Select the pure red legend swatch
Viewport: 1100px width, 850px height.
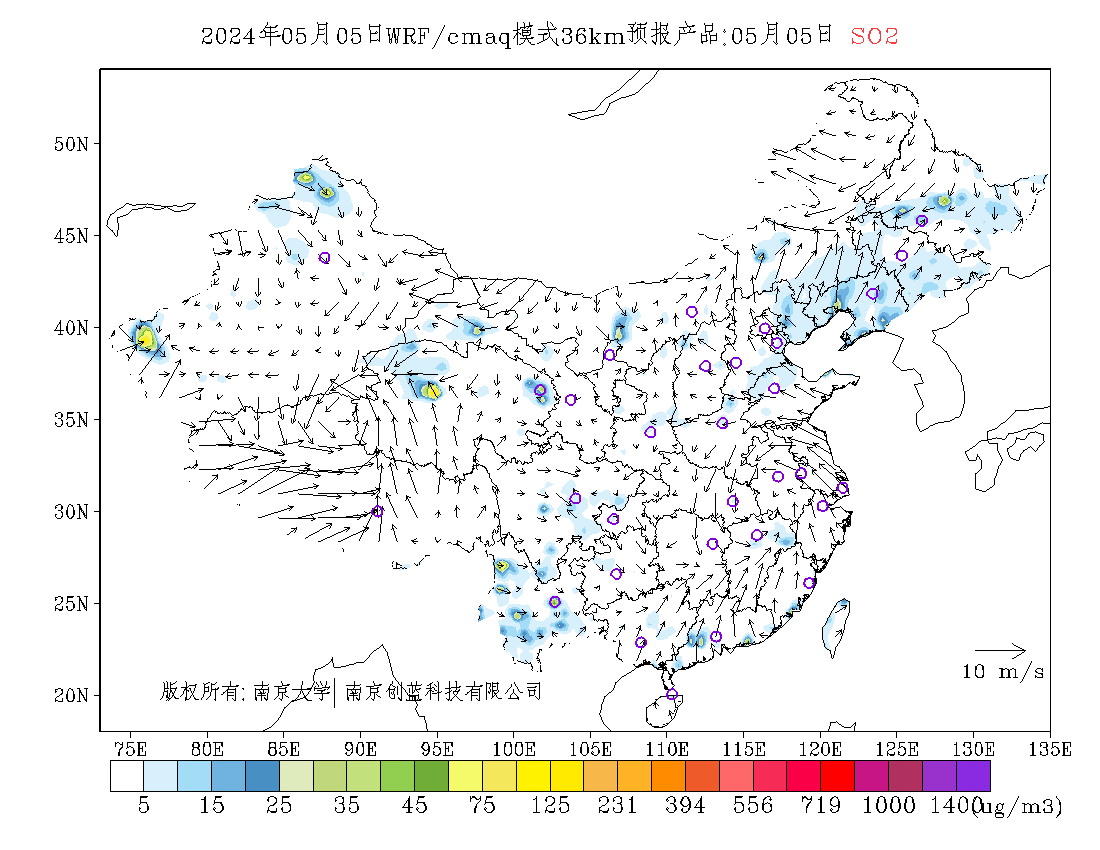pyautogui.click(x=838, y=776)
